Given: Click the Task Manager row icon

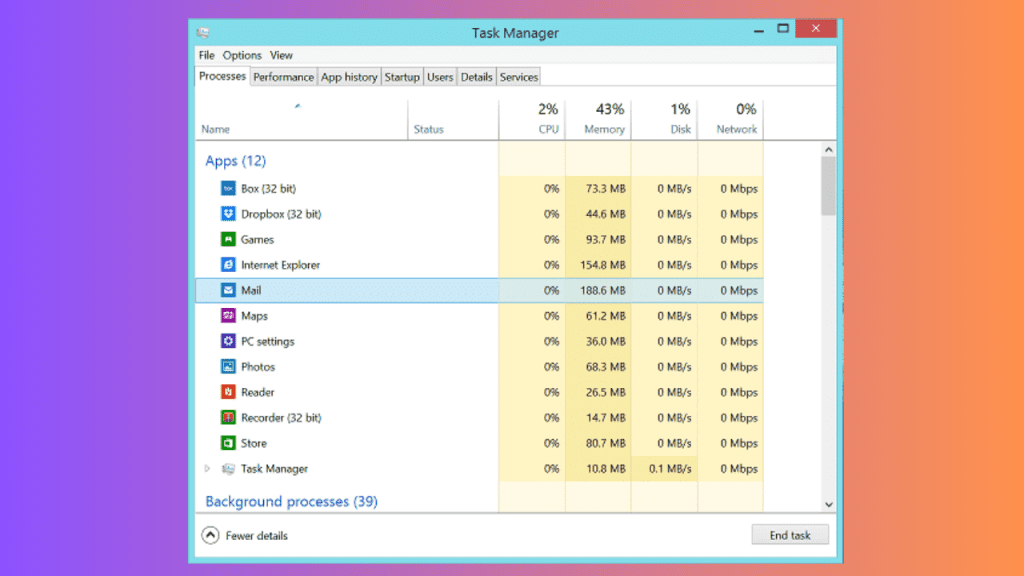Looking at the screenshot, I should pyautogui.click(x=228, y=469).
